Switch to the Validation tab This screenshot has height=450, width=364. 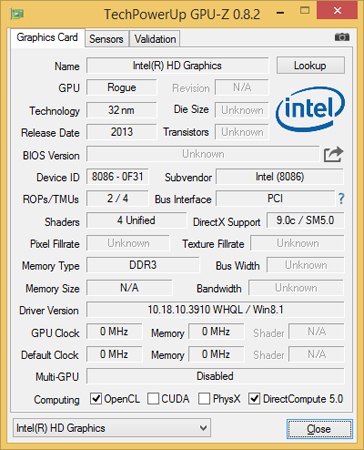tap(155, 39)
